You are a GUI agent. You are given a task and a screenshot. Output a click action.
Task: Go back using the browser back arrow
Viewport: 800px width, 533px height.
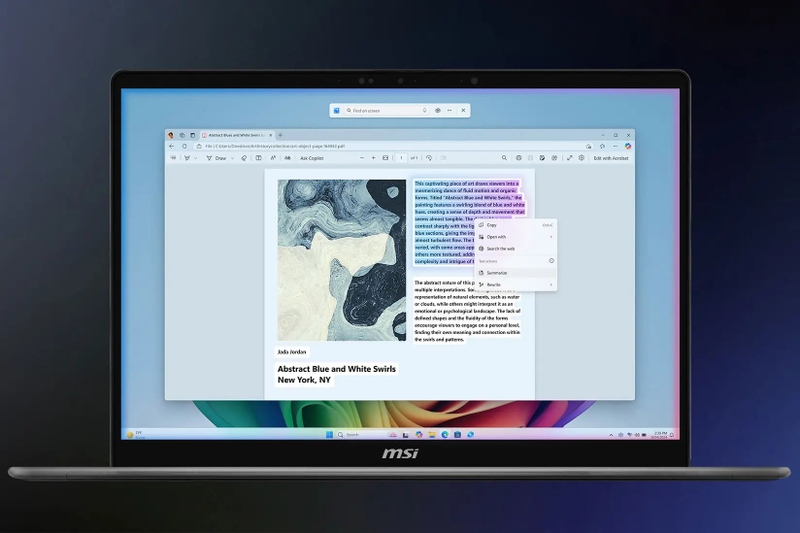172,146
